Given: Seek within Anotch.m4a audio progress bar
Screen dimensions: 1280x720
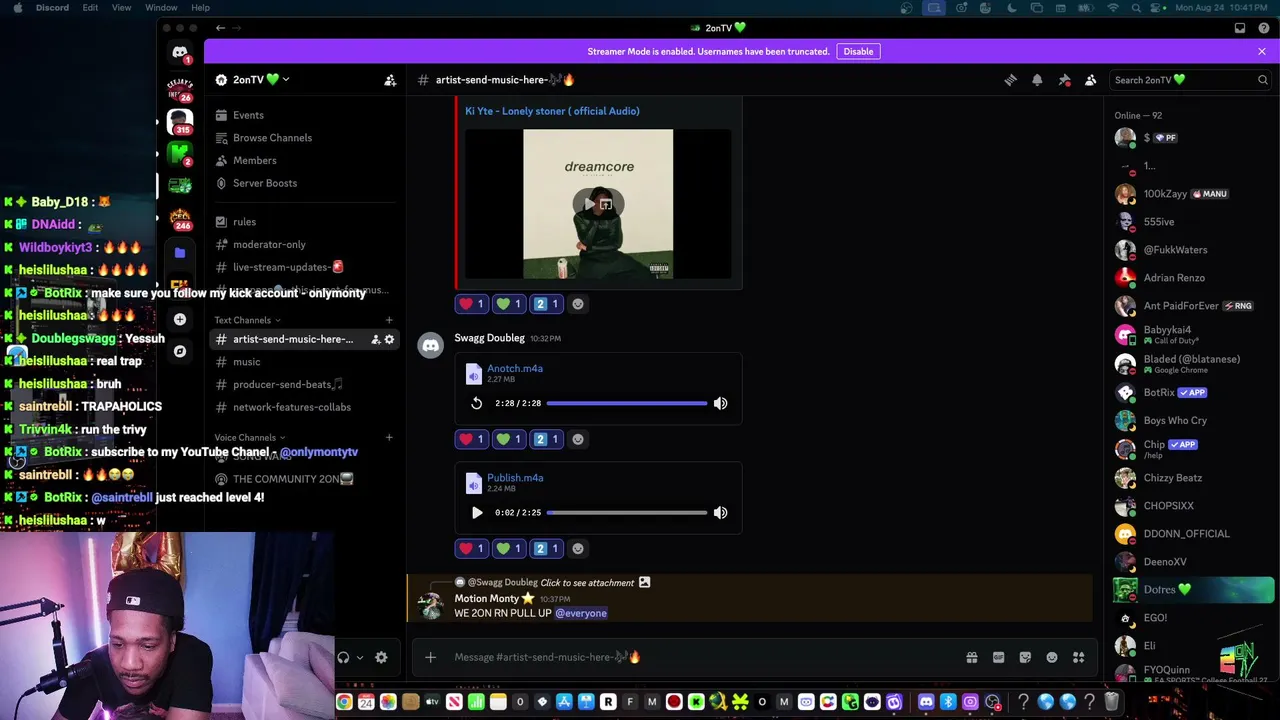Looking at the screenshot, I should [x=627, y=403].
